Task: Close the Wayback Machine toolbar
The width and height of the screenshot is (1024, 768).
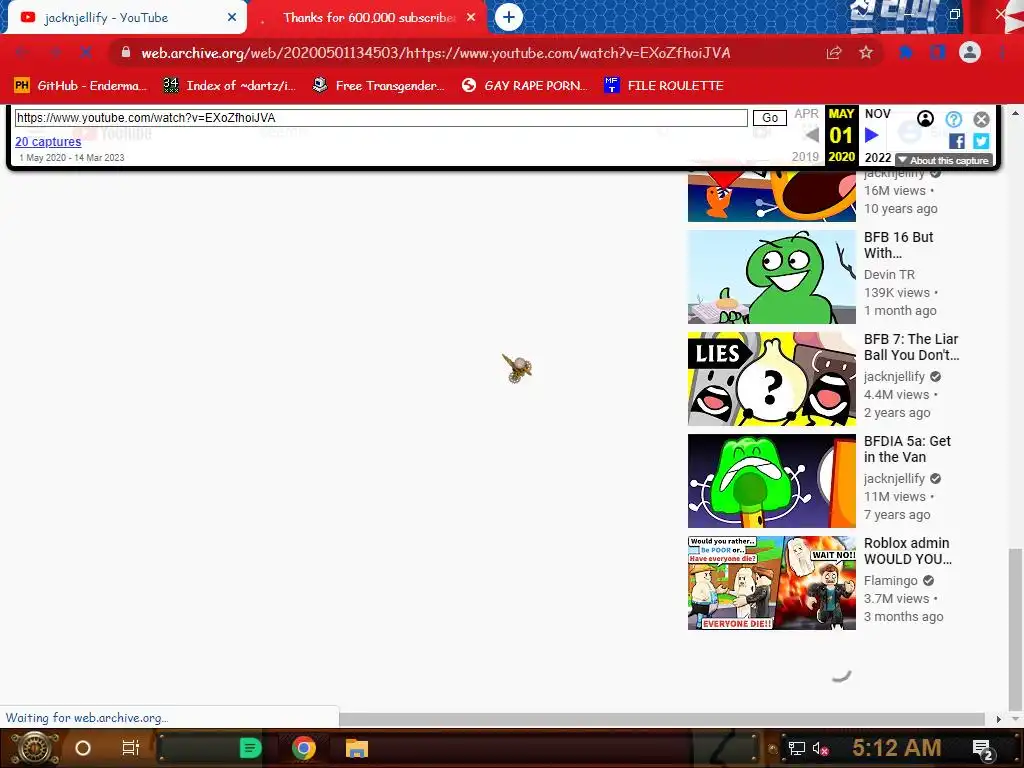Action: tap(982, 119)
